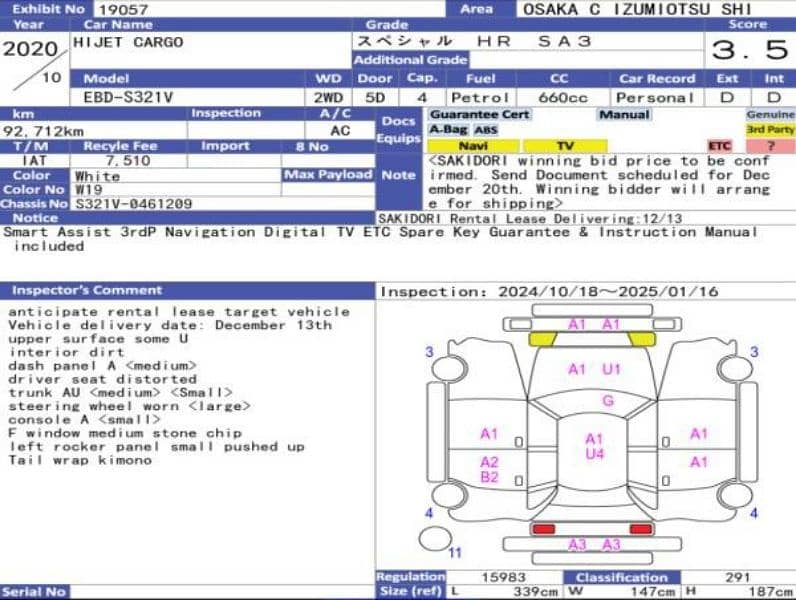The image size is (796, 600).
Task: Click comment line 'driver seat distorted'
Action: pos(103,379)
